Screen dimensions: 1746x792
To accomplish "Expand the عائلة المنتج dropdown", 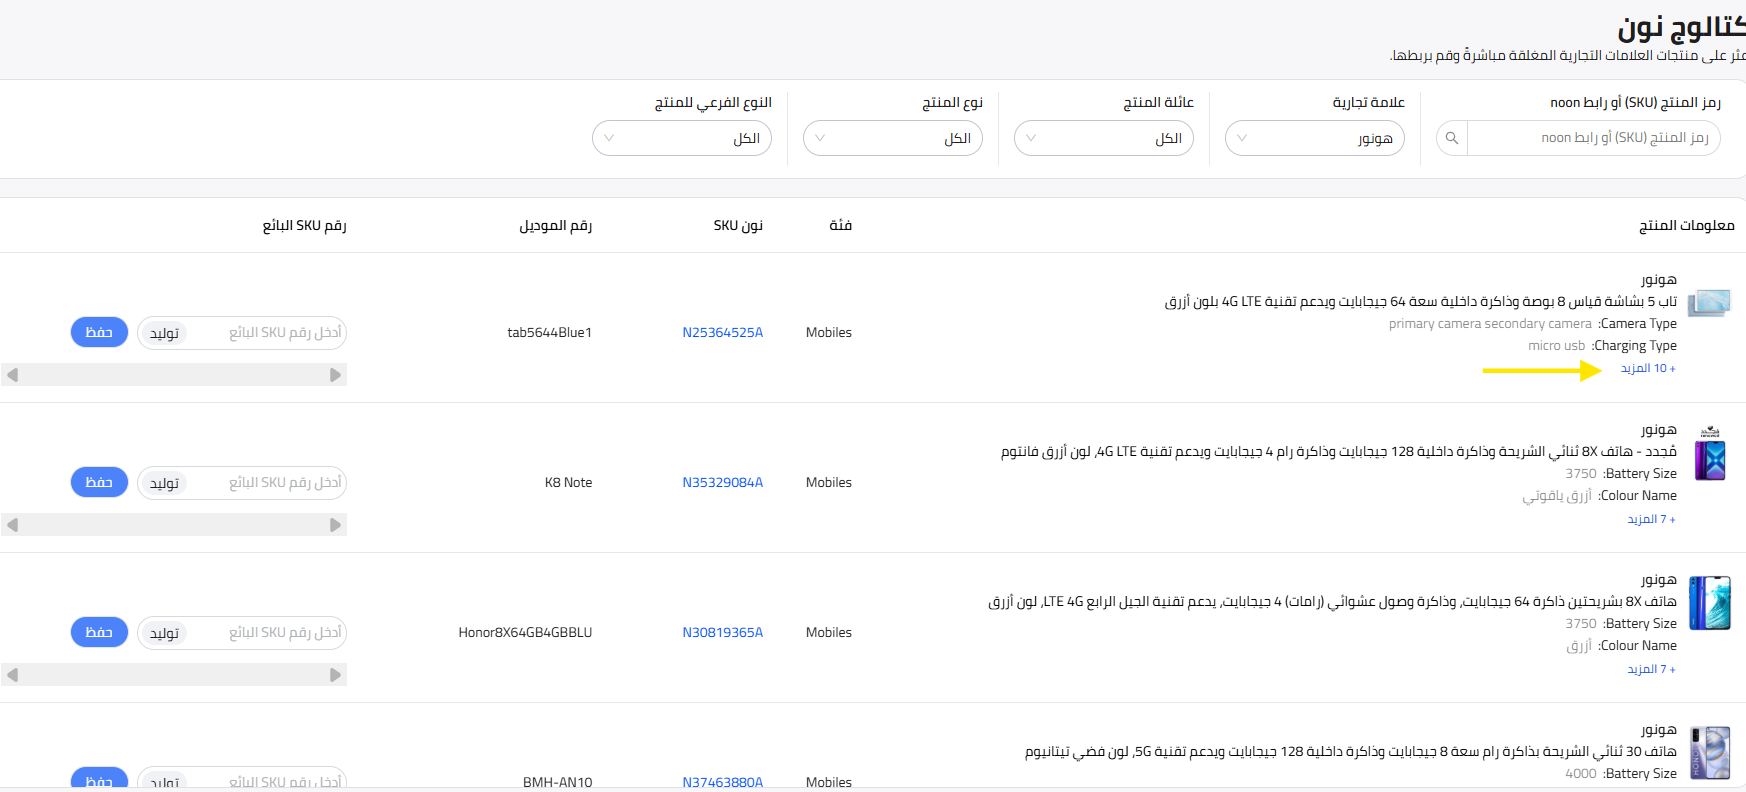I will point(1103,138).
